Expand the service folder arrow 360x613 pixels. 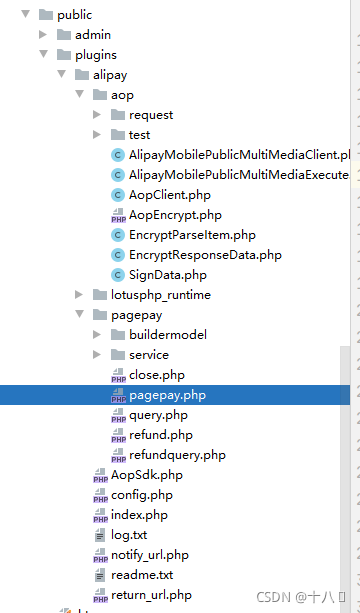[x=97, y=355]
